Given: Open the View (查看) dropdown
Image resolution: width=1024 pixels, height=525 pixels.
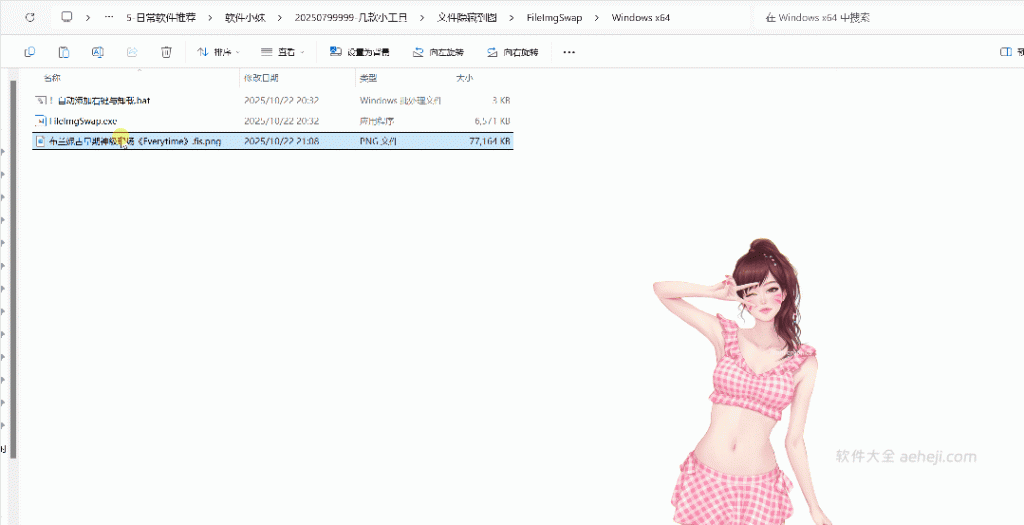Looking at the screenshot, I should point(284,52).
